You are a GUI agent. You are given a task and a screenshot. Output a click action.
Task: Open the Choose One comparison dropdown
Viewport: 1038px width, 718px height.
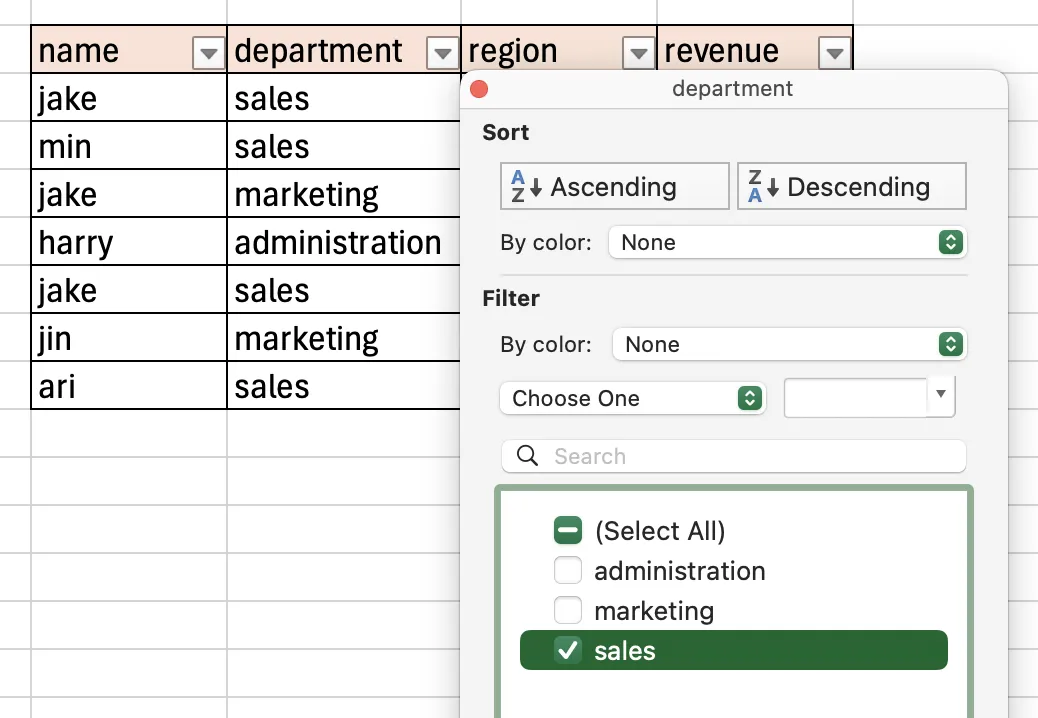(x=632, y=398)
